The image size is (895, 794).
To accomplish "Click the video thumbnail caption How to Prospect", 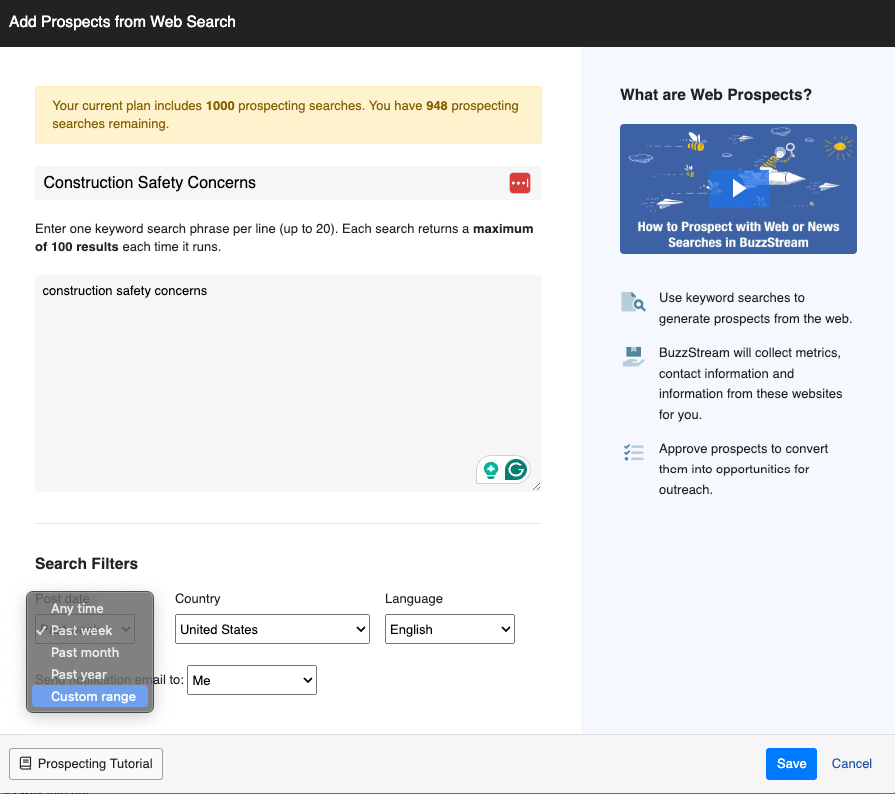I will click(738, 235).
